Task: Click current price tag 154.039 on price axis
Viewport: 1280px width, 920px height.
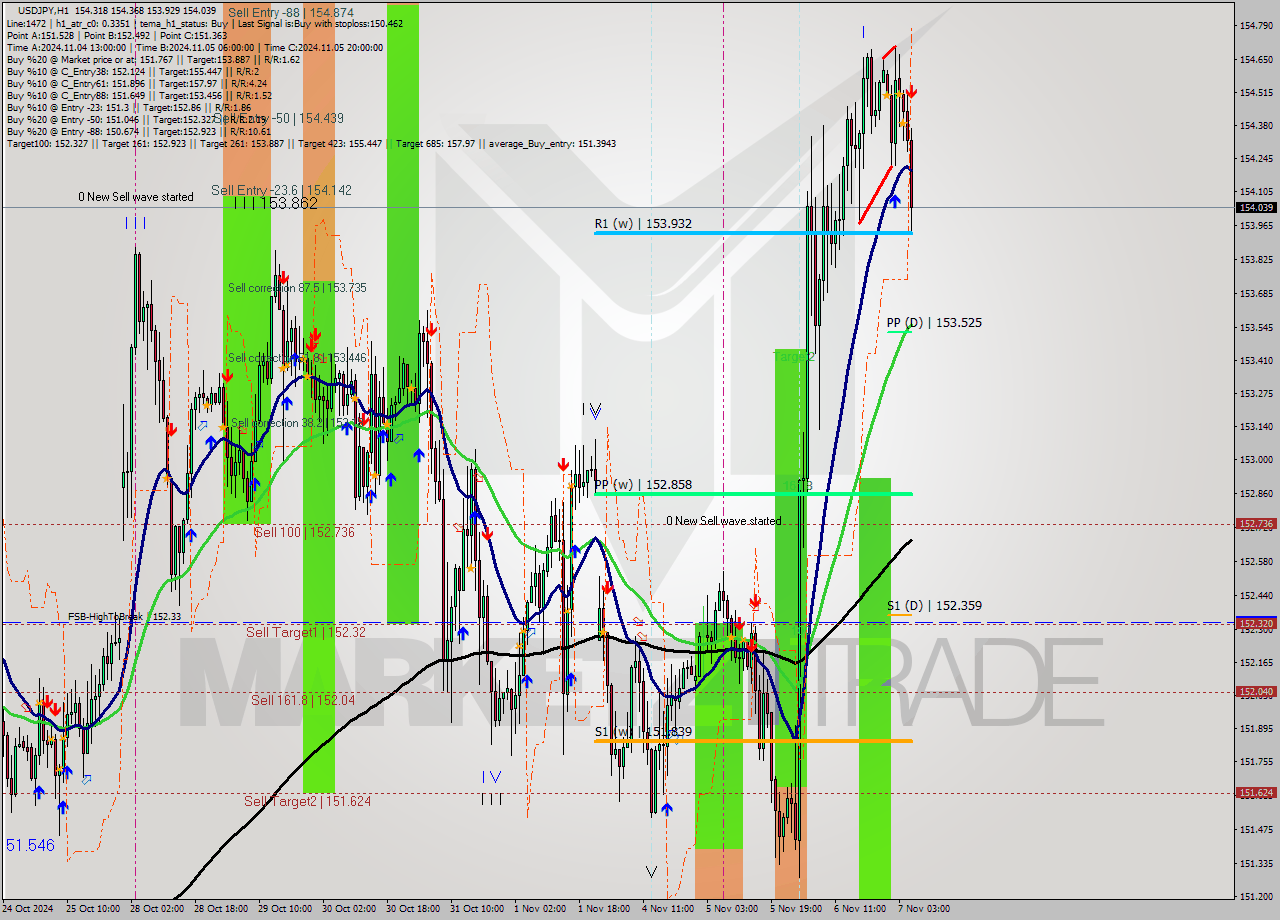Action: tap(1256, 207)
